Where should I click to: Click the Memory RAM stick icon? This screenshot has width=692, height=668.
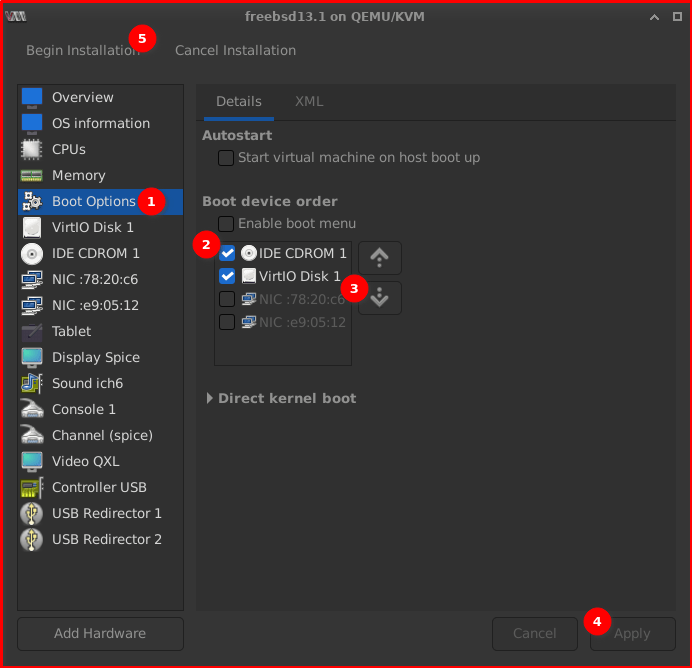pyautogui.click(x=32, y=176)
